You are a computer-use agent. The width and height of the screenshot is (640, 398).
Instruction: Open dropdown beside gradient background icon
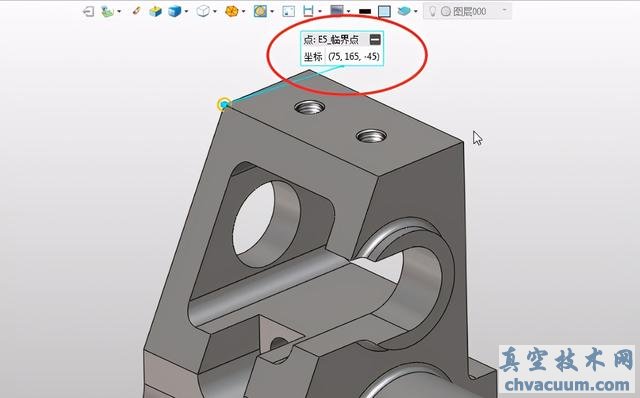pyautogui.click(x=349, y=11)
